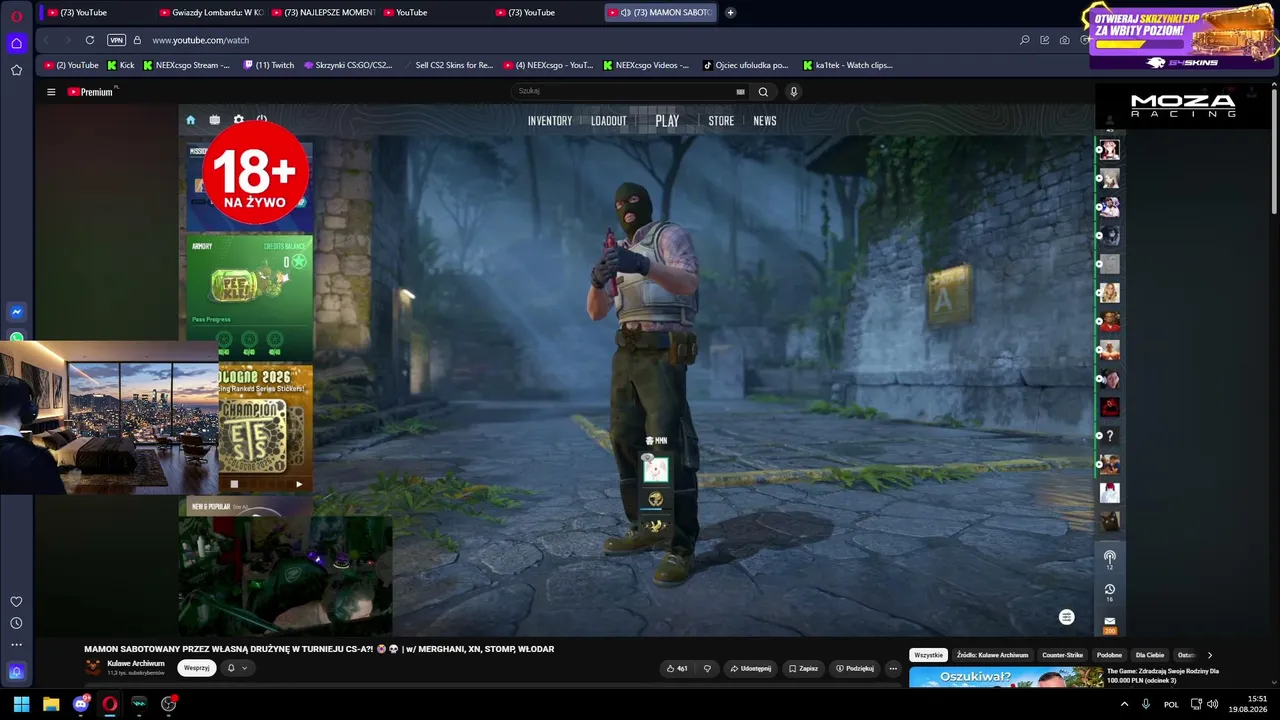Click CS2 home icon in game menu

[191, 120]
